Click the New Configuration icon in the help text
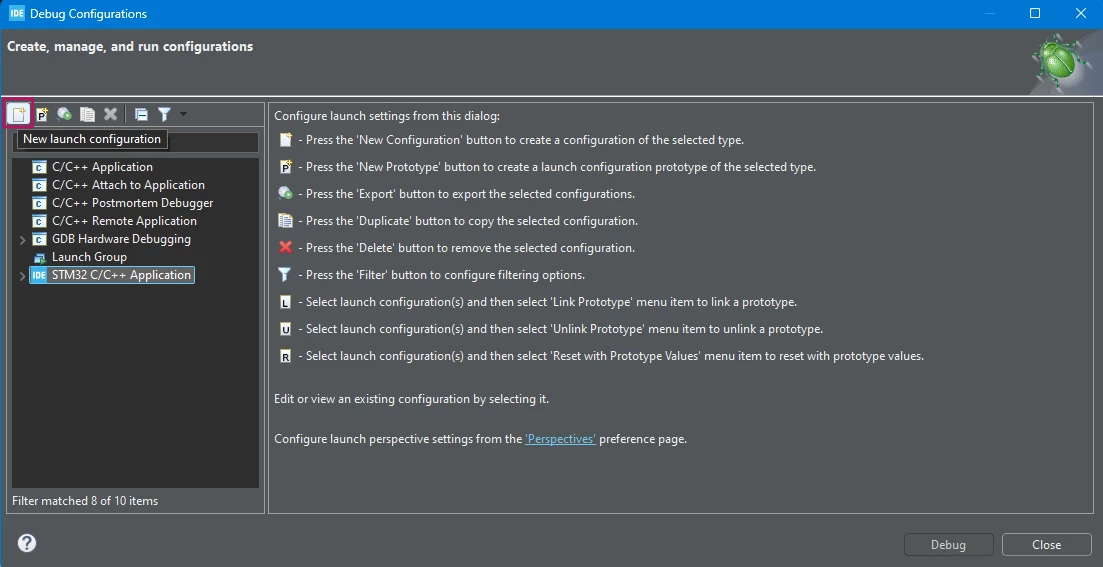1103x567 pixels. tap(285, 139)
